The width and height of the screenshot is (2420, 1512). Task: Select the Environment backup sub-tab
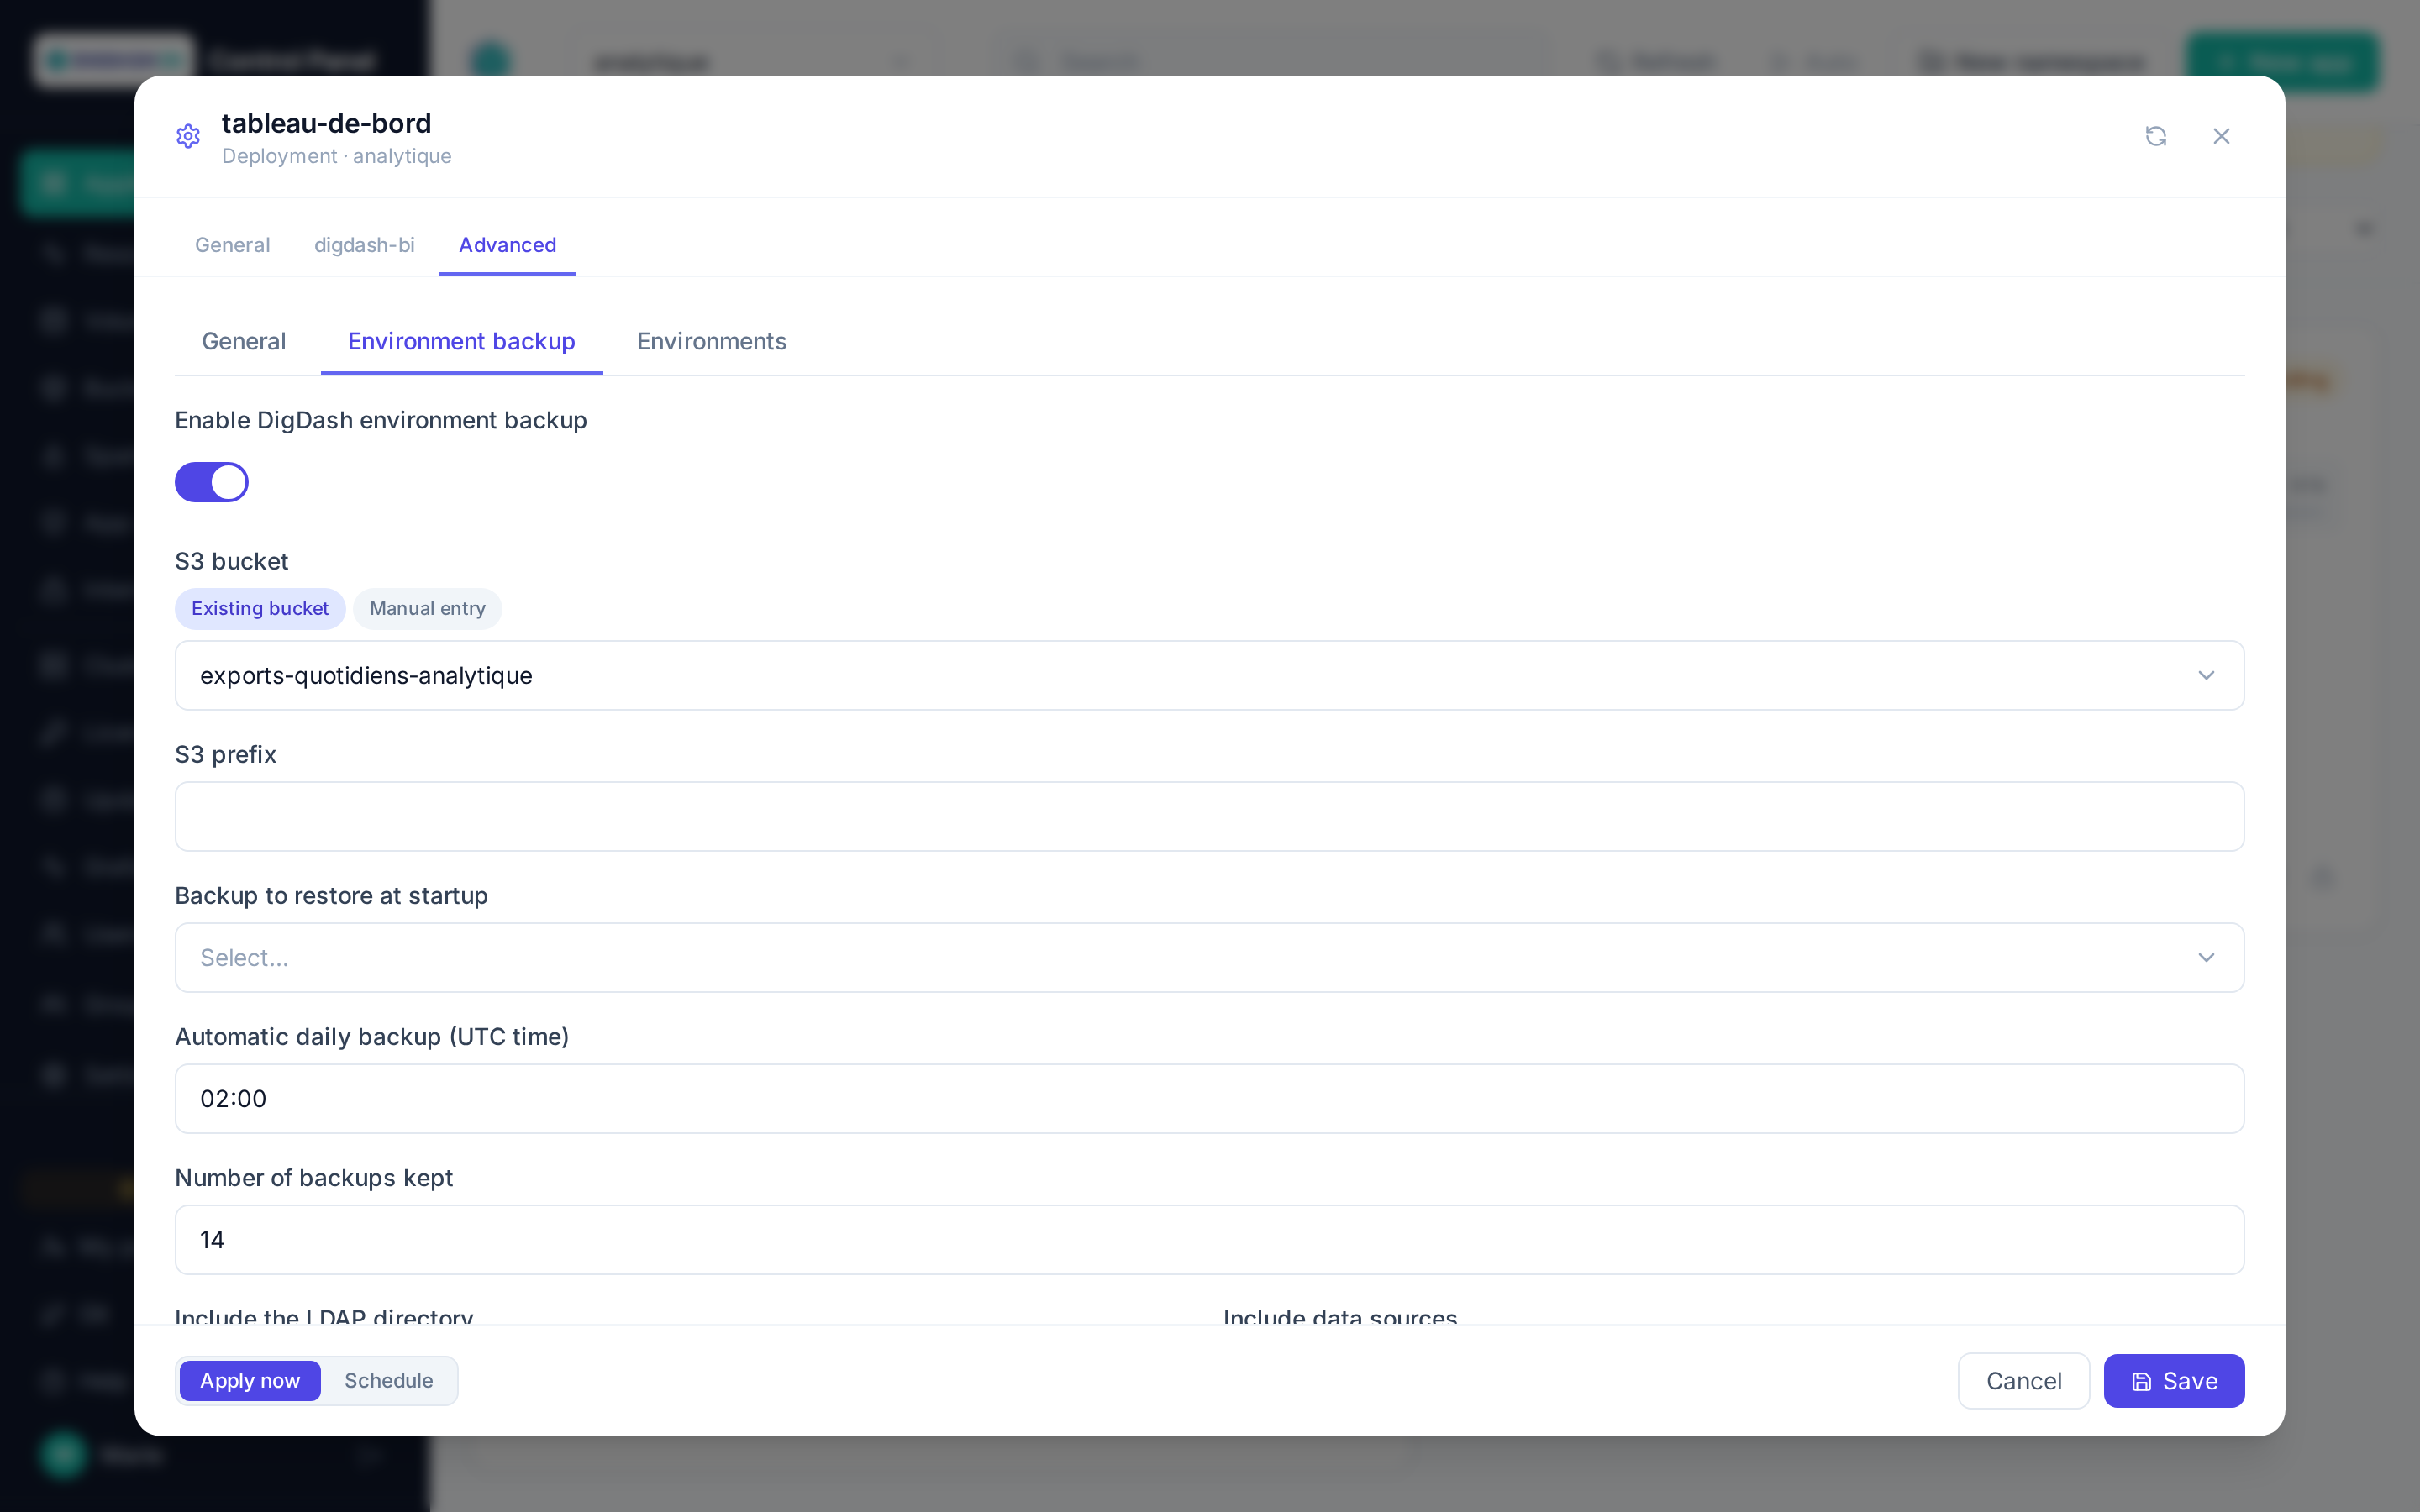pyautogui.click(x=461, y=341)
